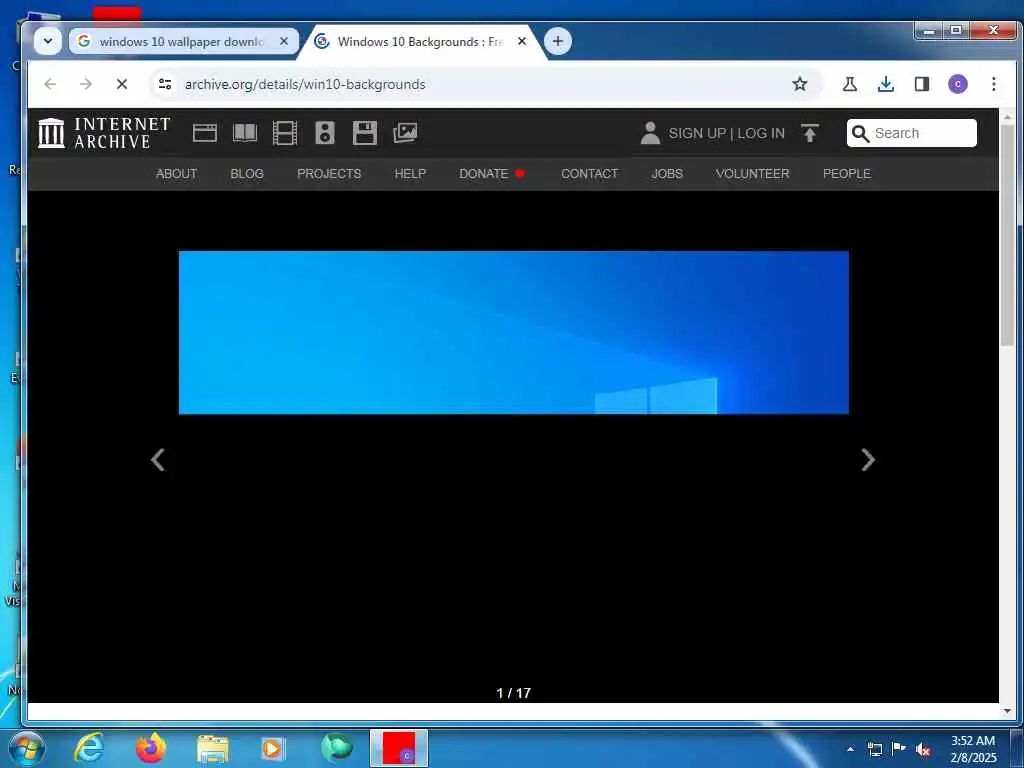
Task: Show the next image in the carousel
Action: pyautogui.click(x=867, y=460)
